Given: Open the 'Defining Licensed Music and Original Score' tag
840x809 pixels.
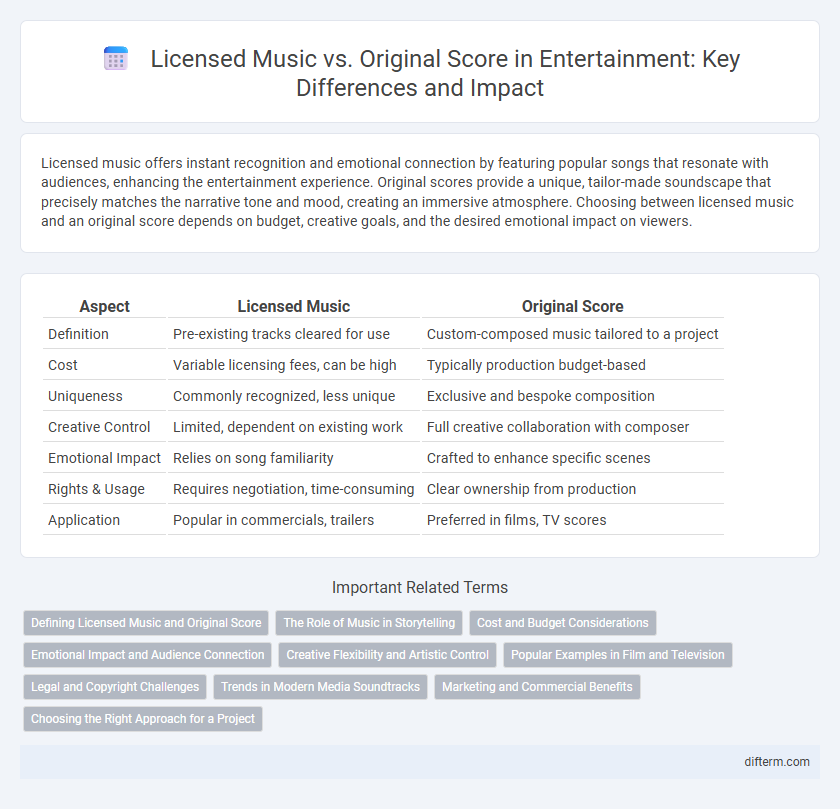Looking at the screenshot, I should pos(146,623).
